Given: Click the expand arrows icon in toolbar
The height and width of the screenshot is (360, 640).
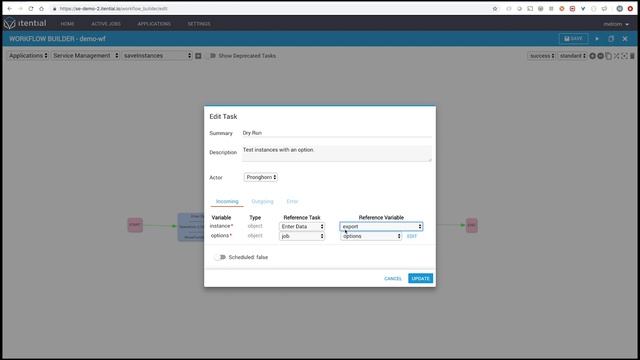Looking at the screenshot, I should click(616, 56).
